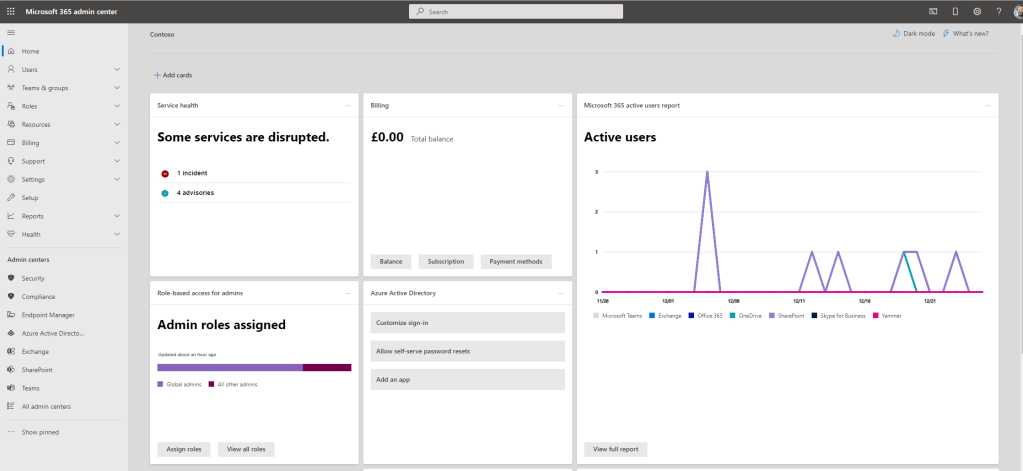Click the Search box in header
1023x471 pixels.
[516, 11]
